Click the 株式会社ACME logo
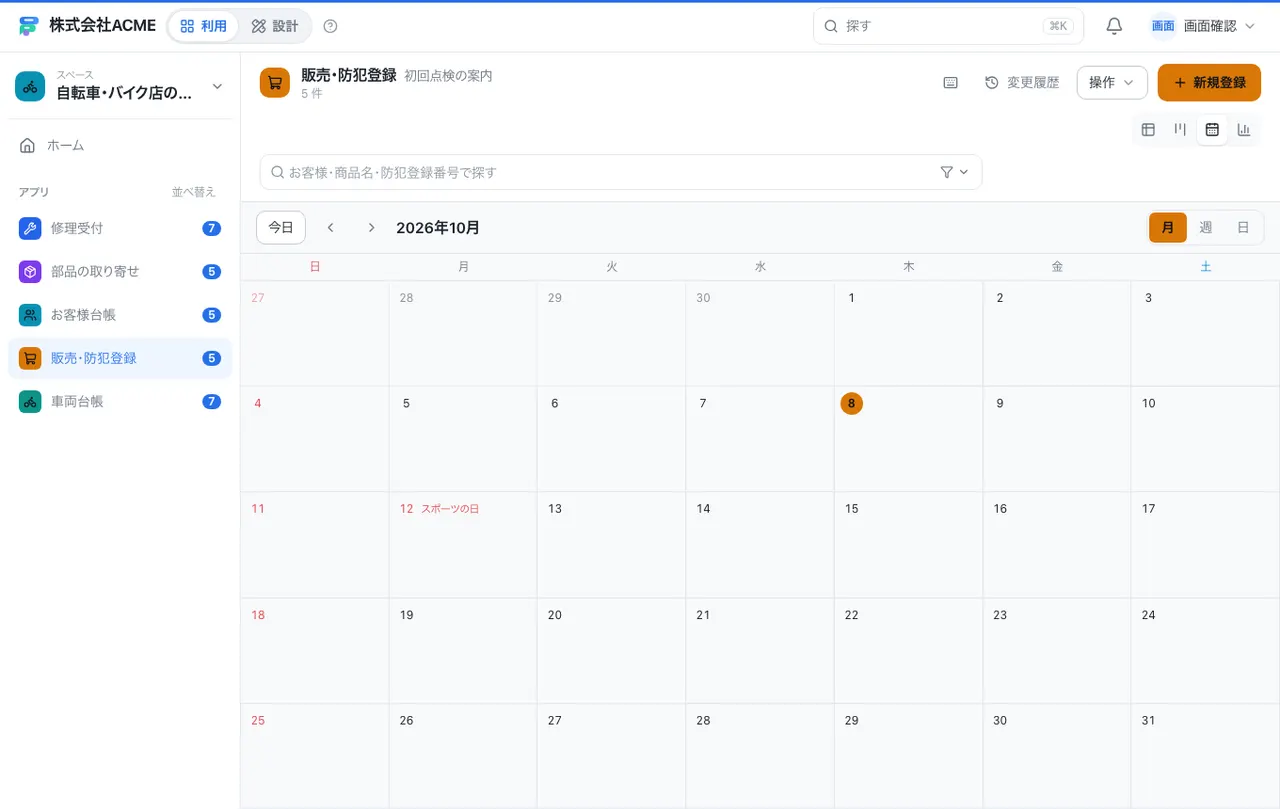 (x=29, y=26)
